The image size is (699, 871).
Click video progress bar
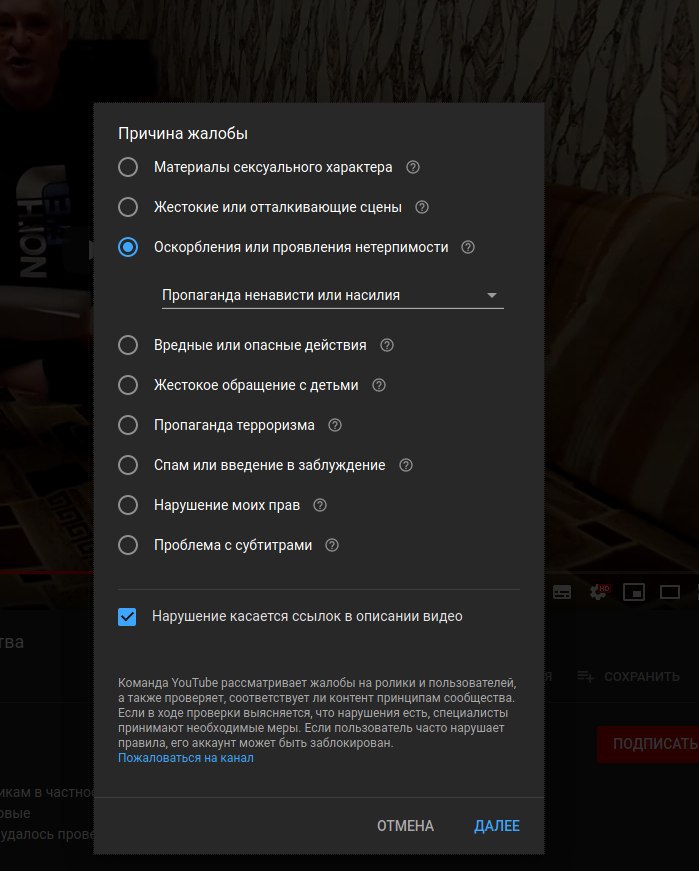[x=47, y=572]
